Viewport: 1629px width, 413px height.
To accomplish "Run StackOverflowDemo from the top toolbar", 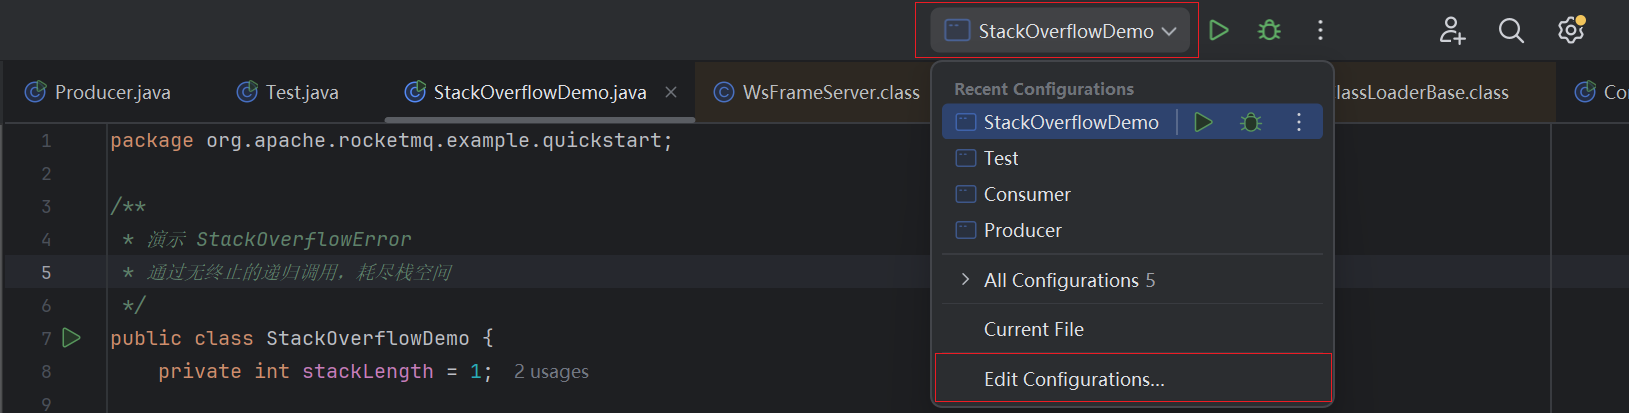I will click(x=1218, y=31).
